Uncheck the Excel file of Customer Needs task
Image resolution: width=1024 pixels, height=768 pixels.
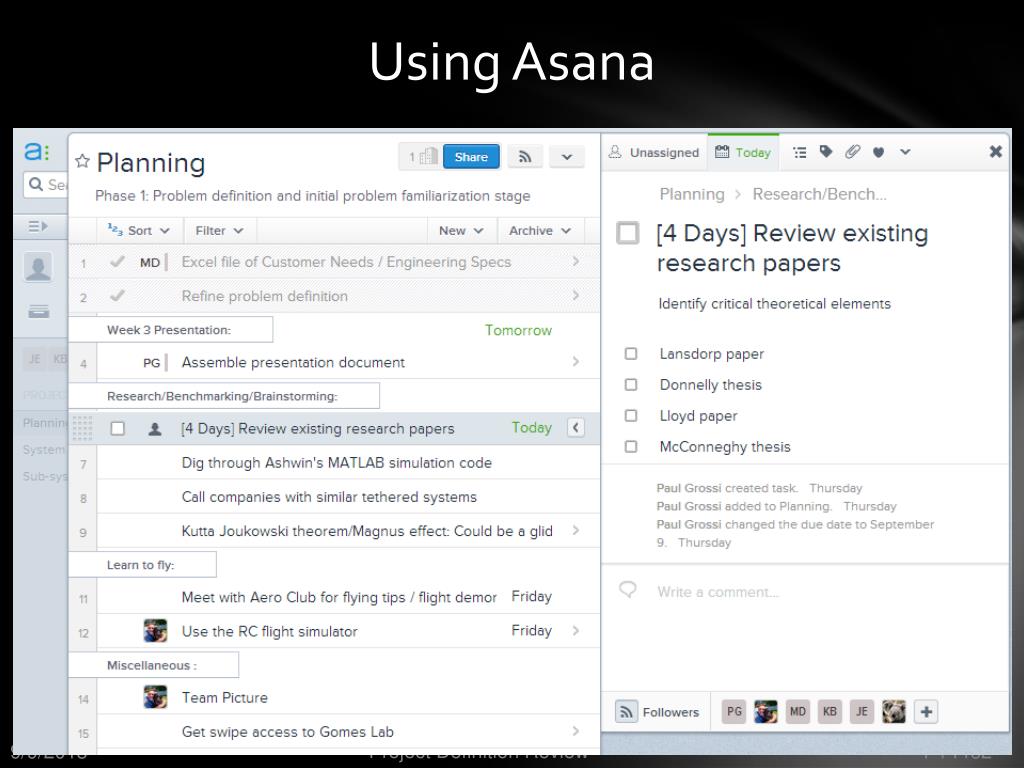118,261
